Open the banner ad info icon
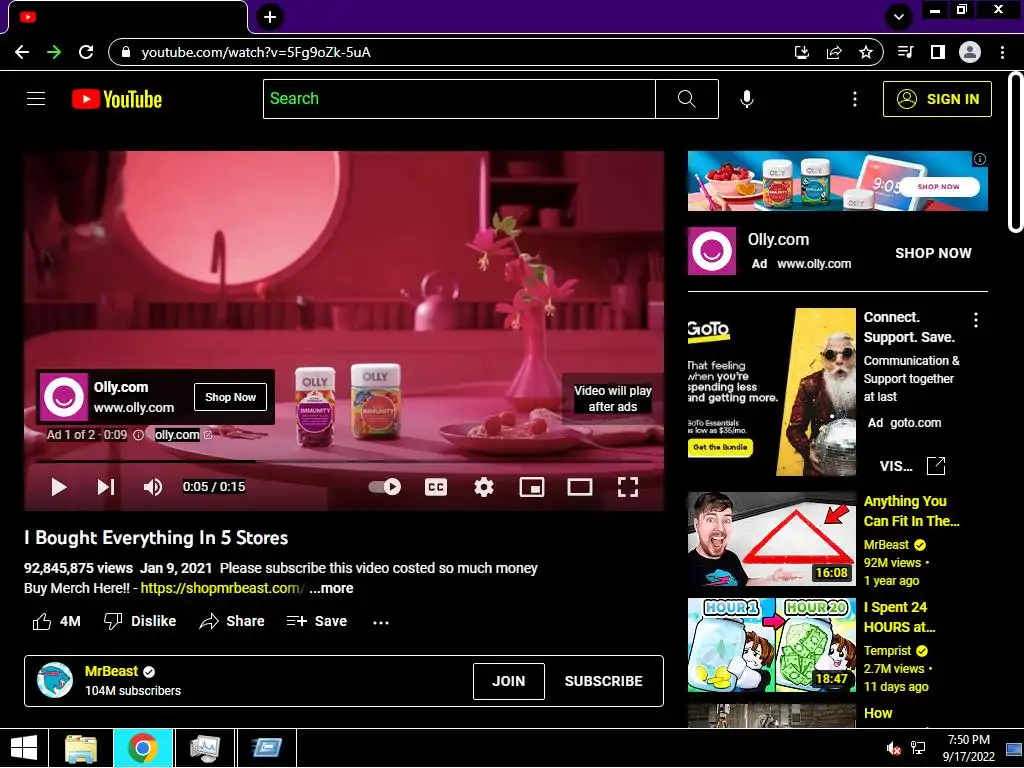The height and width of the screenshot is (768, 1024). click(980, 159)
